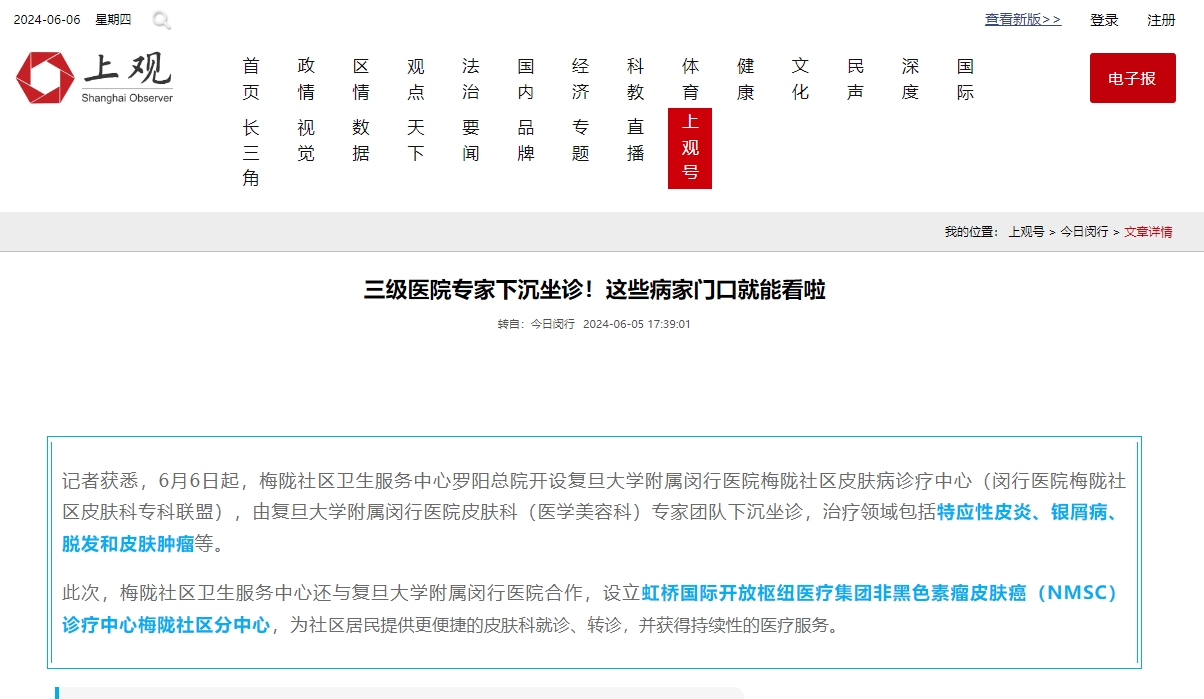
Task: Open the 数据 navigation item
Action: [361, 140]
